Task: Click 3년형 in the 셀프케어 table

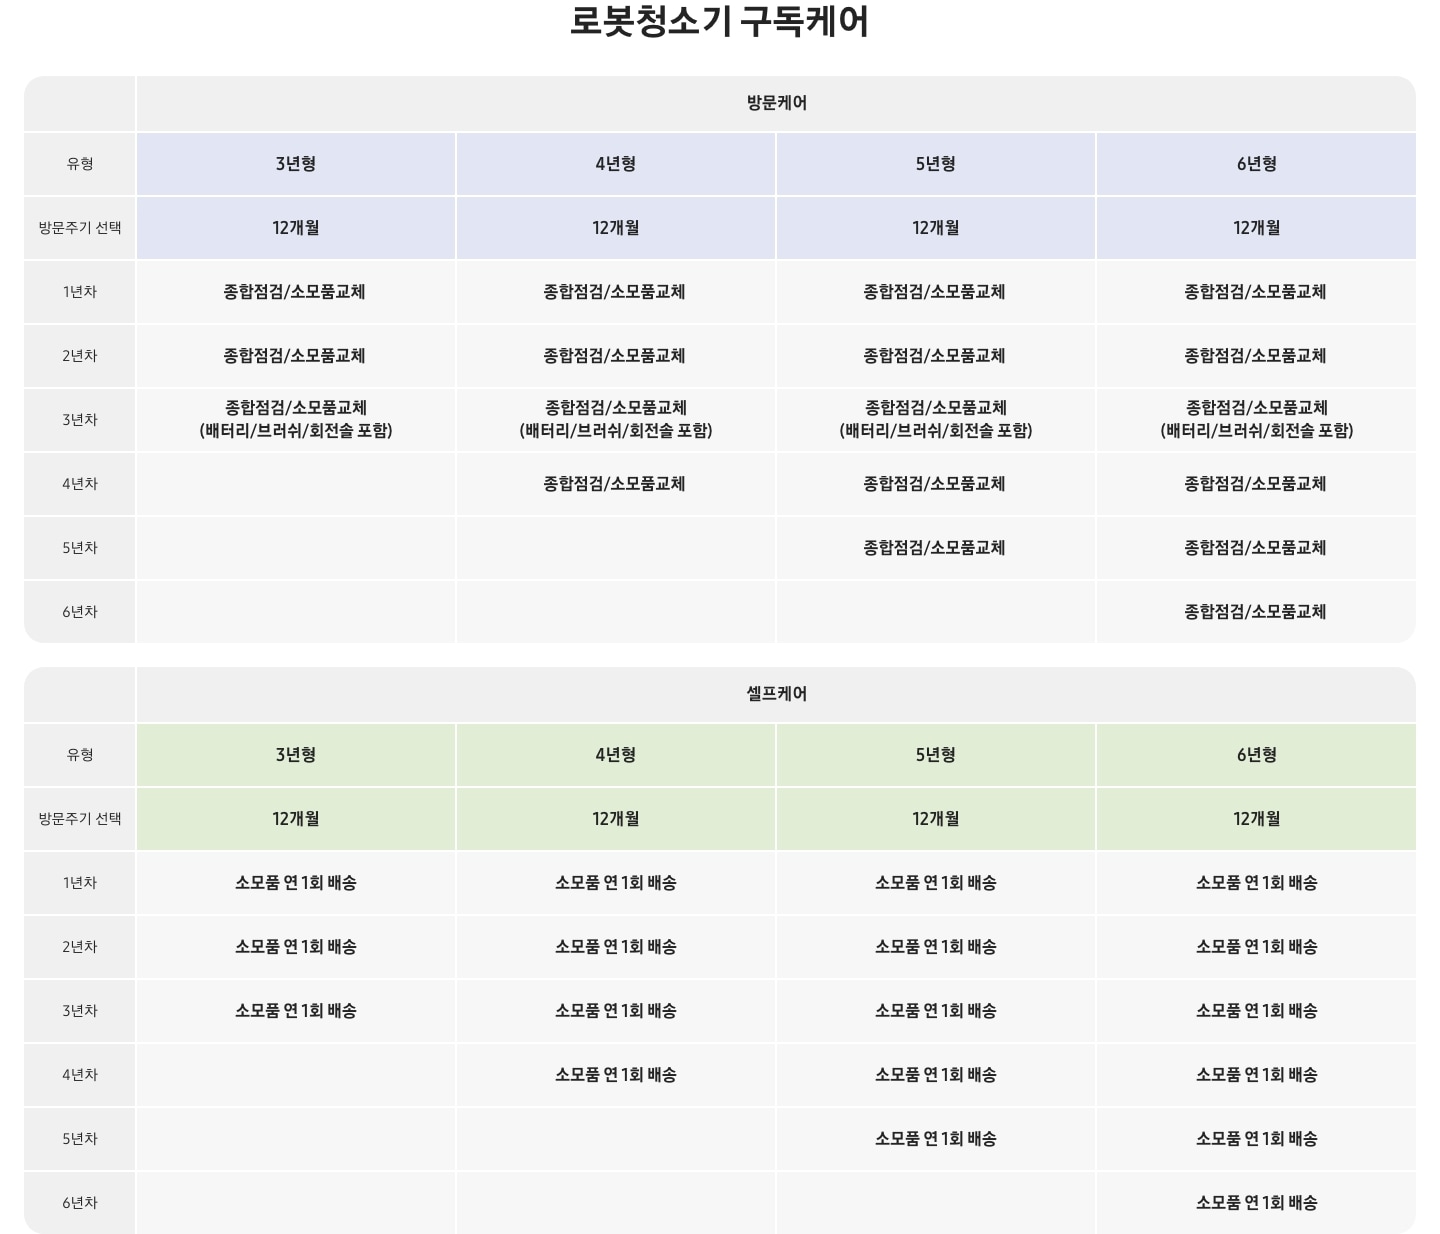Action: click(296, 755)
